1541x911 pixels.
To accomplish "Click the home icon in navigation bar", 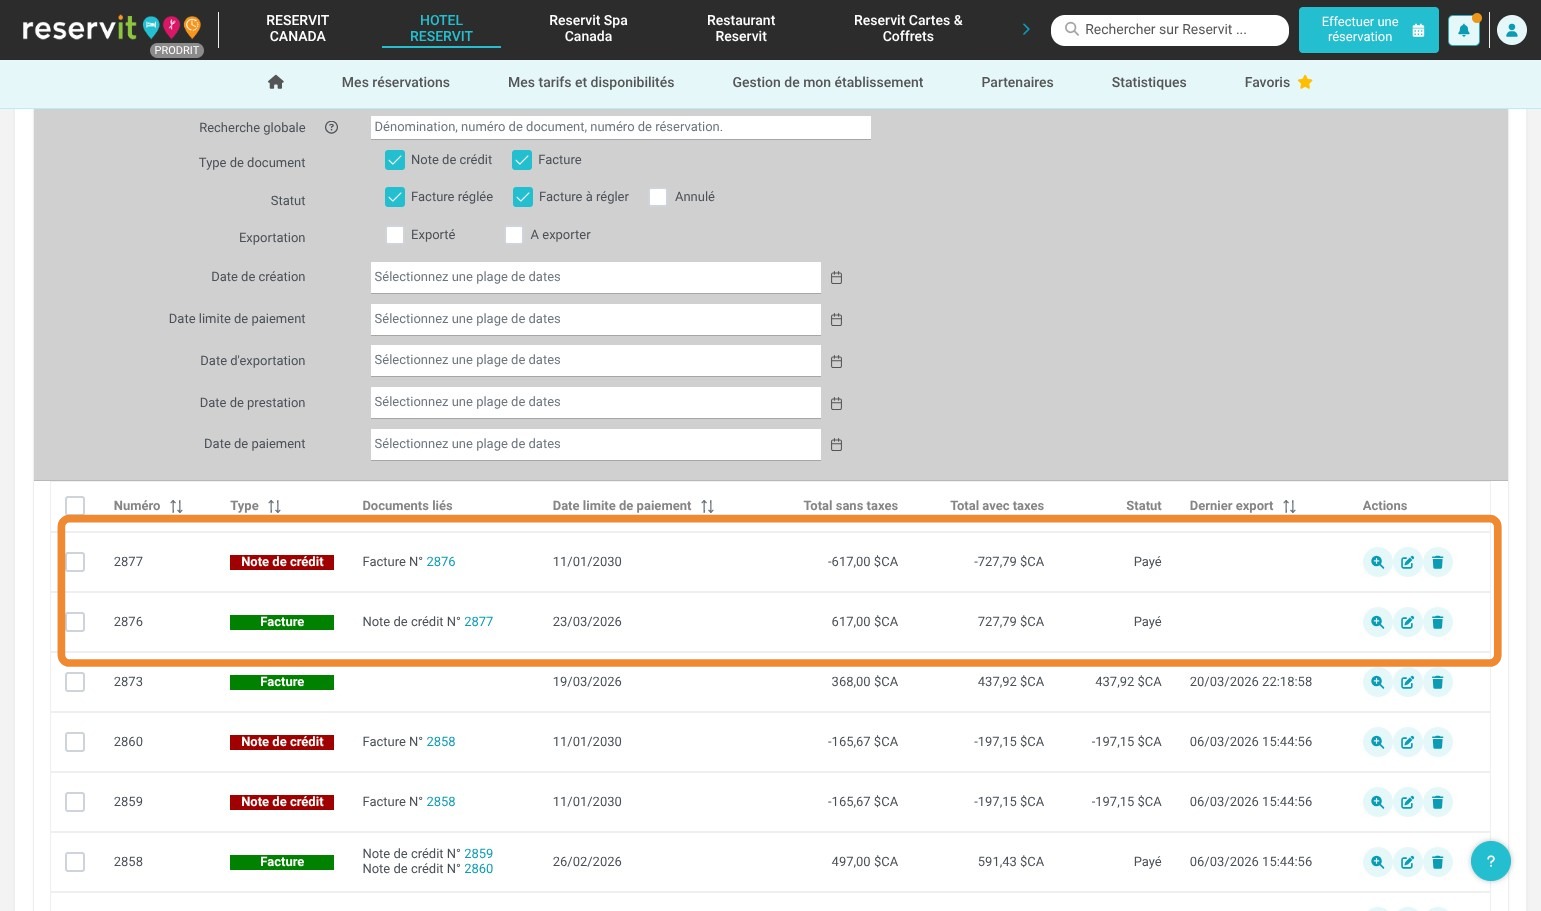I will (276, 83).
